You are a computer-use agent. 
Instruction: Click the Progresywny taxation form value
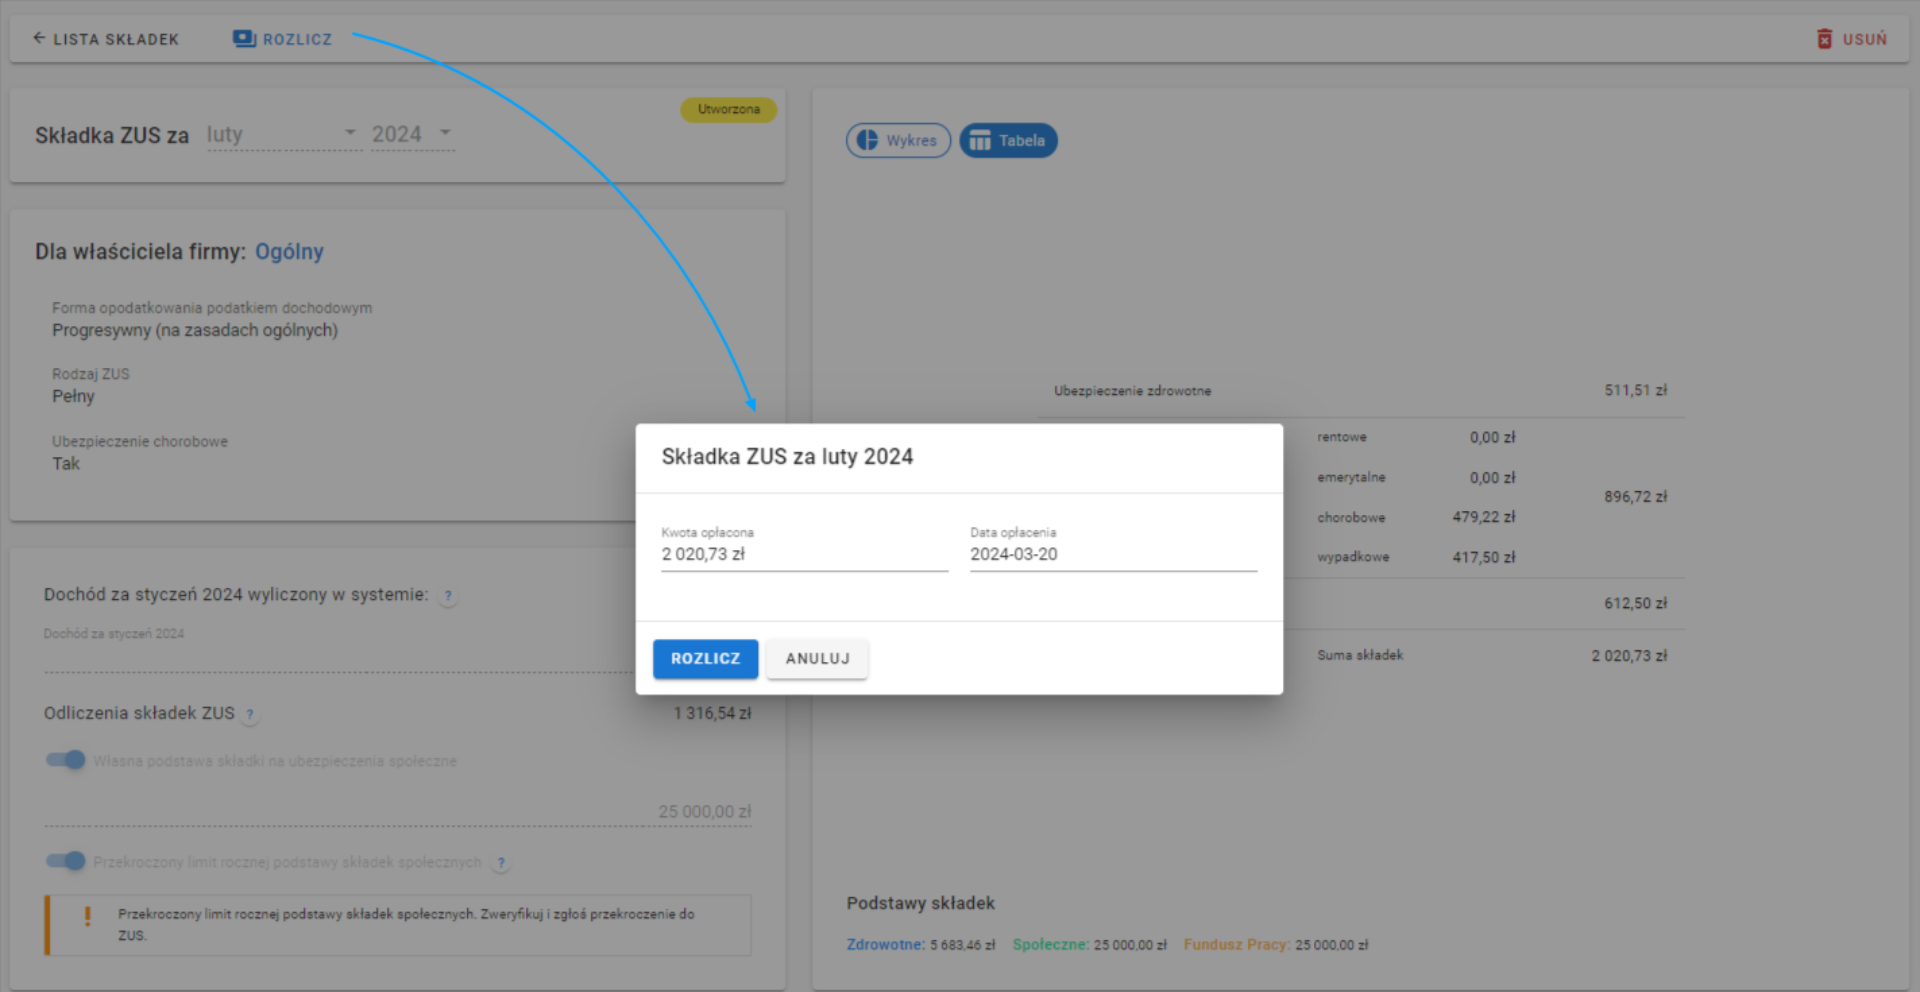pyautogui.click(x=195, y=330)
